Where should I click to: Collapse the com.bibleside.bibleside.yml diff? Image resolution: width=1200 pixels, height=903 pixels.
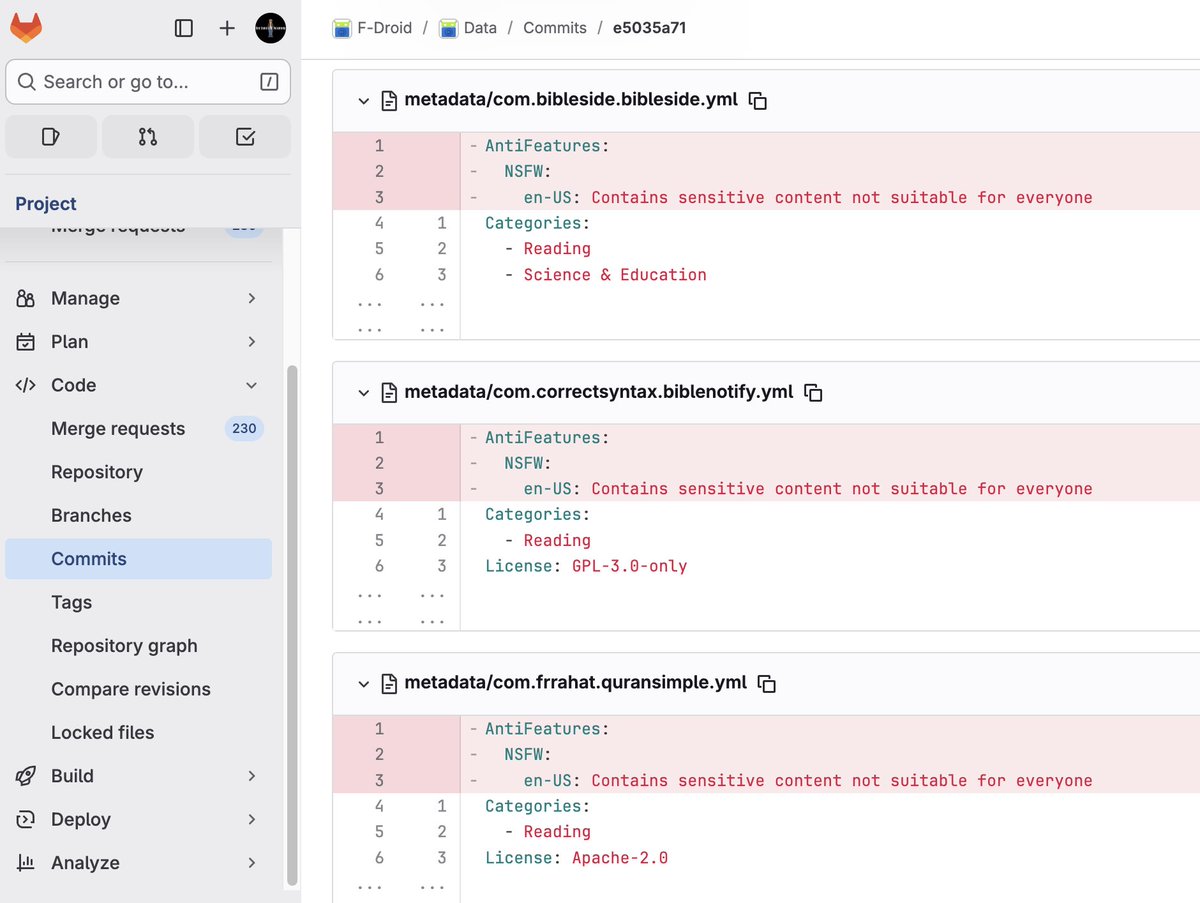[364, 100]
